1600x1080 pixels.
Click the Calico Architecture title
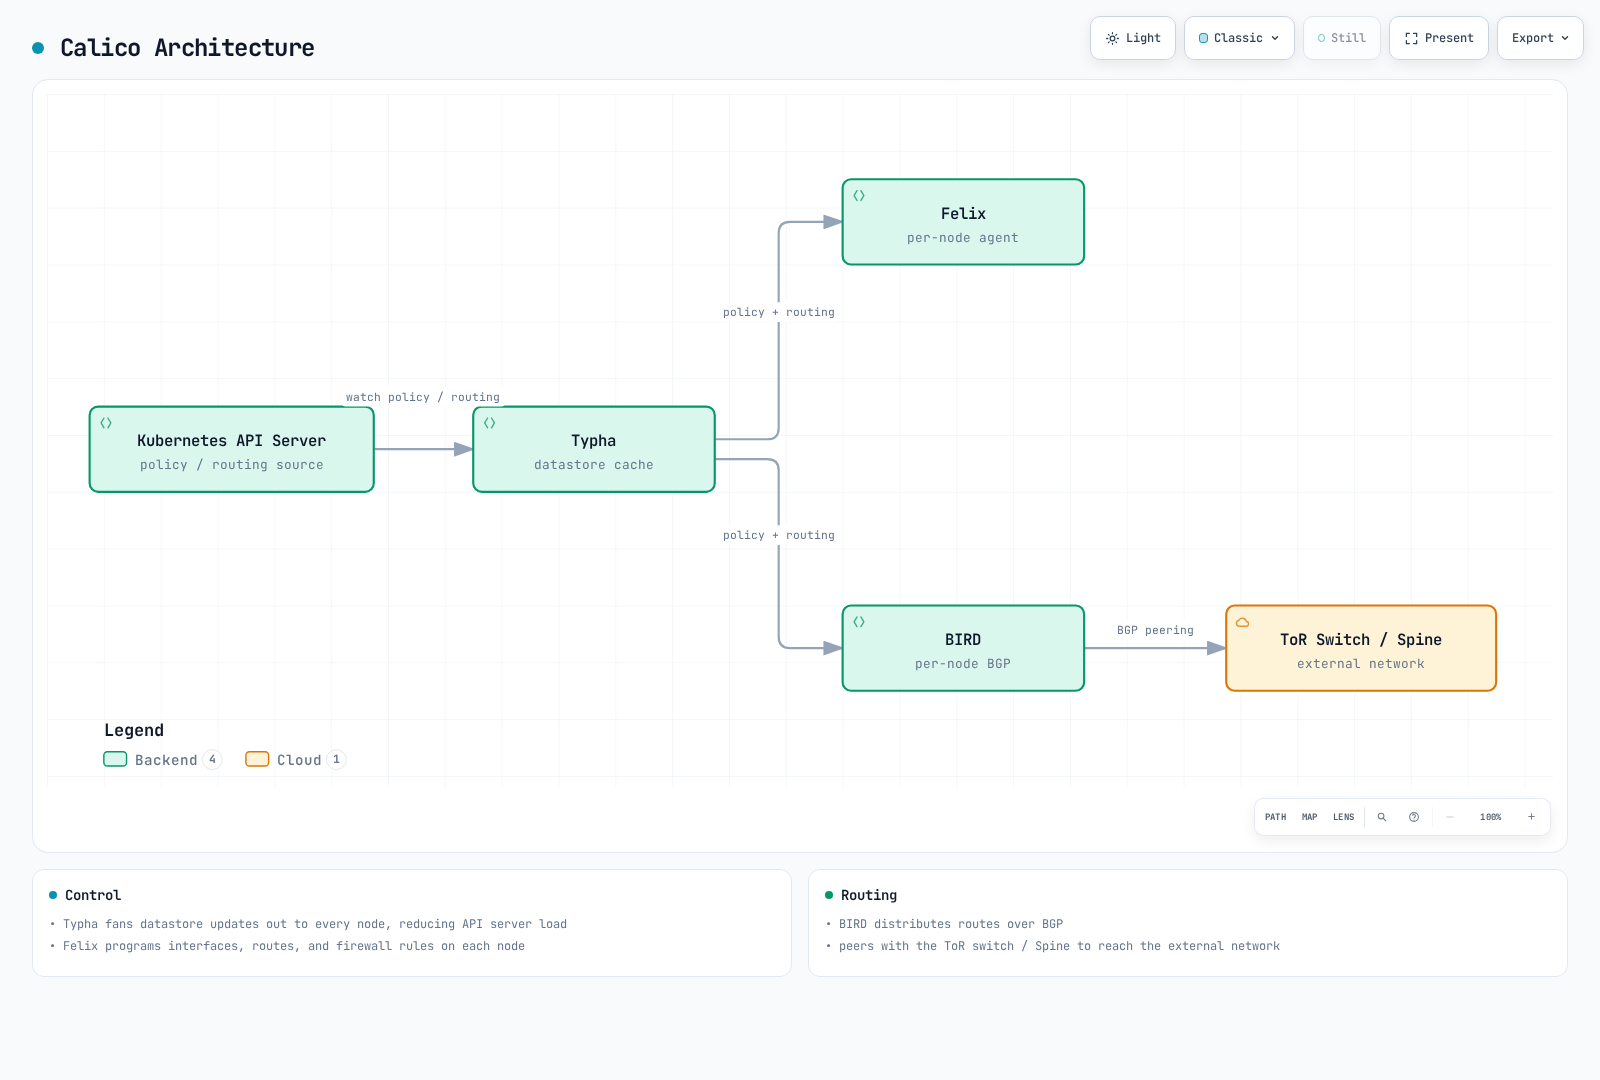click(187, 48)
